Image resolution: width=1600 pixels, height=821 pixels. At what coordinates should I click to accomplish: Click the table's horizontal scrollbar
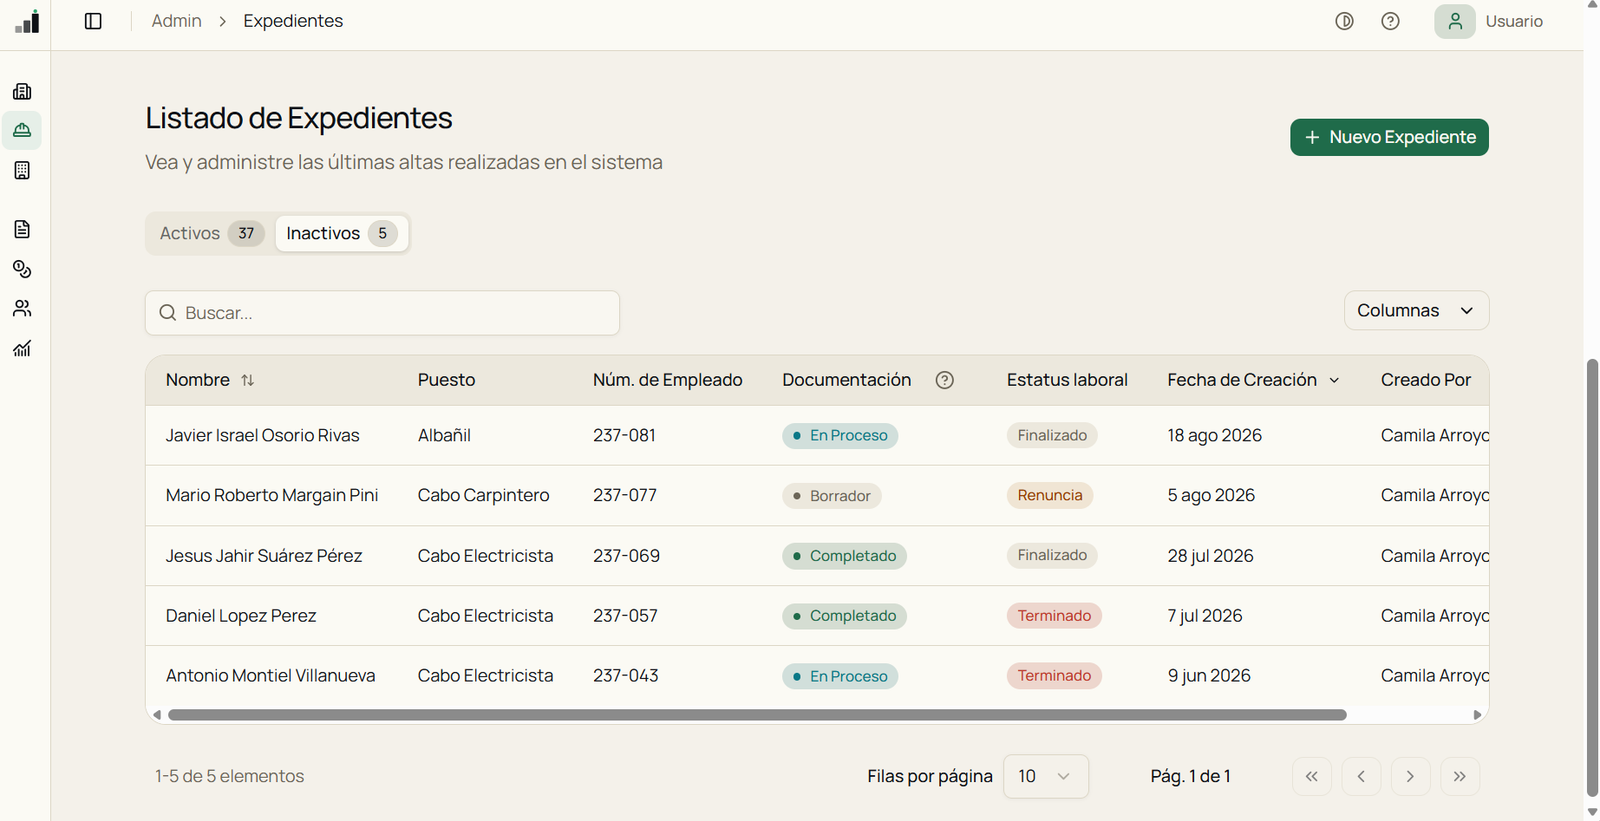click(757, 715)
